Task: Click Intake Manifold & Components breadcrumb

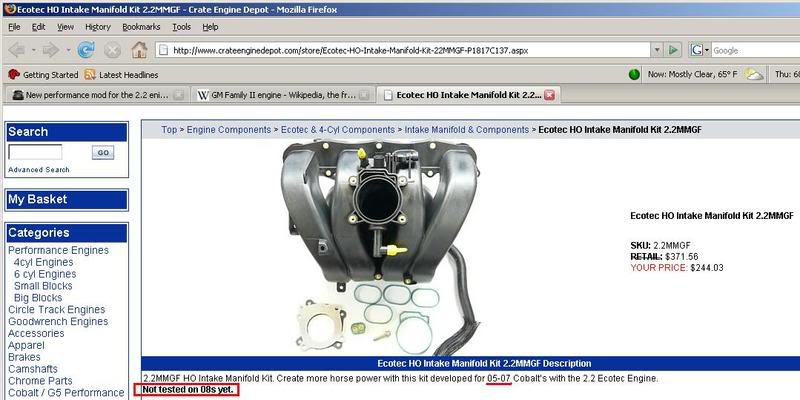Action: [467, 130]
